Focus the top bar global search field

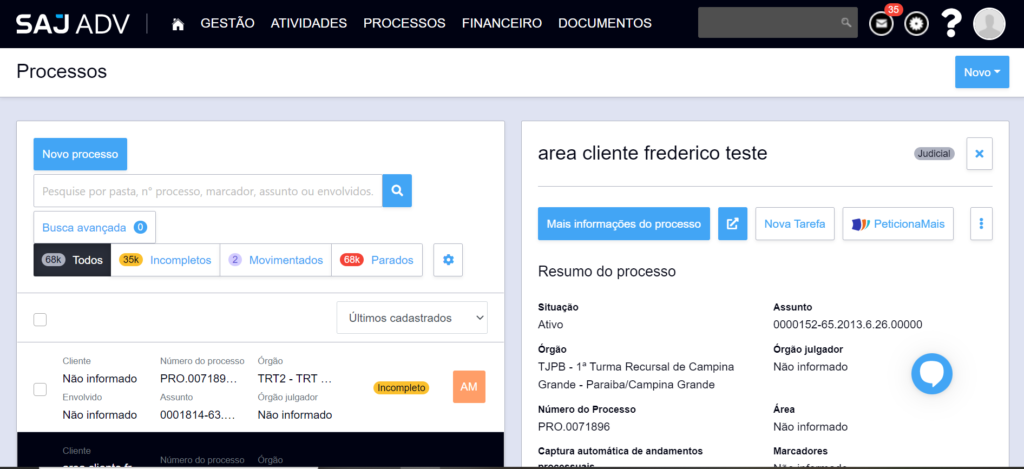click(778, 23)
